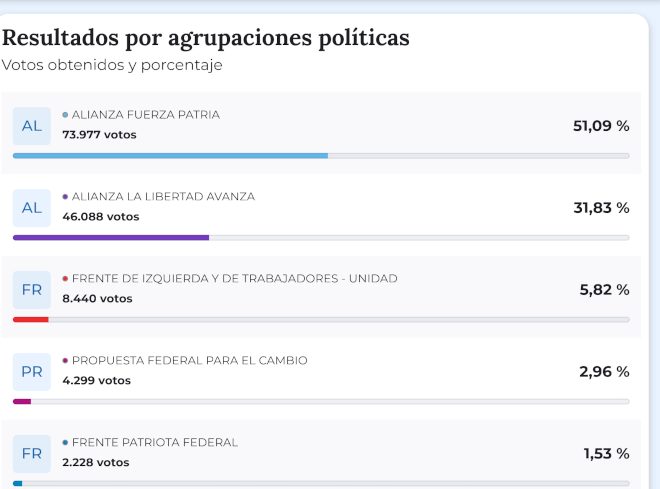Click the AL badge for Alianza La Libertad Avanza

pos(31,208)
